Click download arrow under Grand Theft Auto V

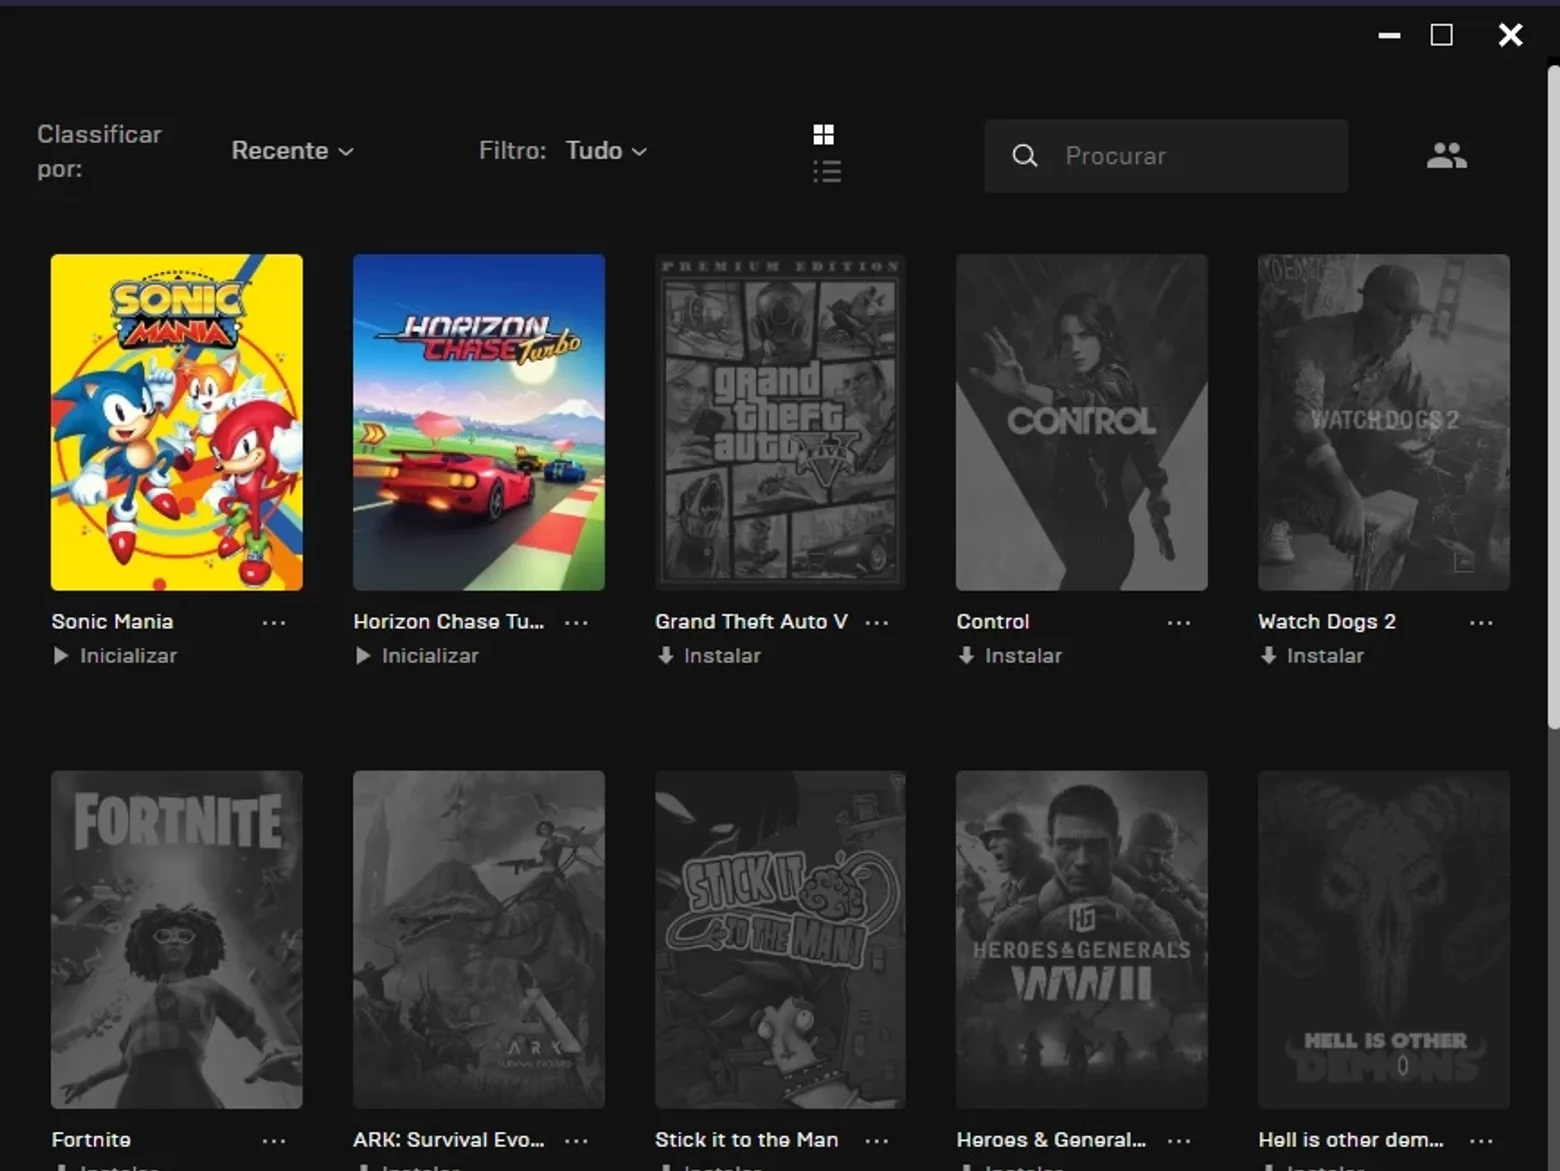coord(665,656)
